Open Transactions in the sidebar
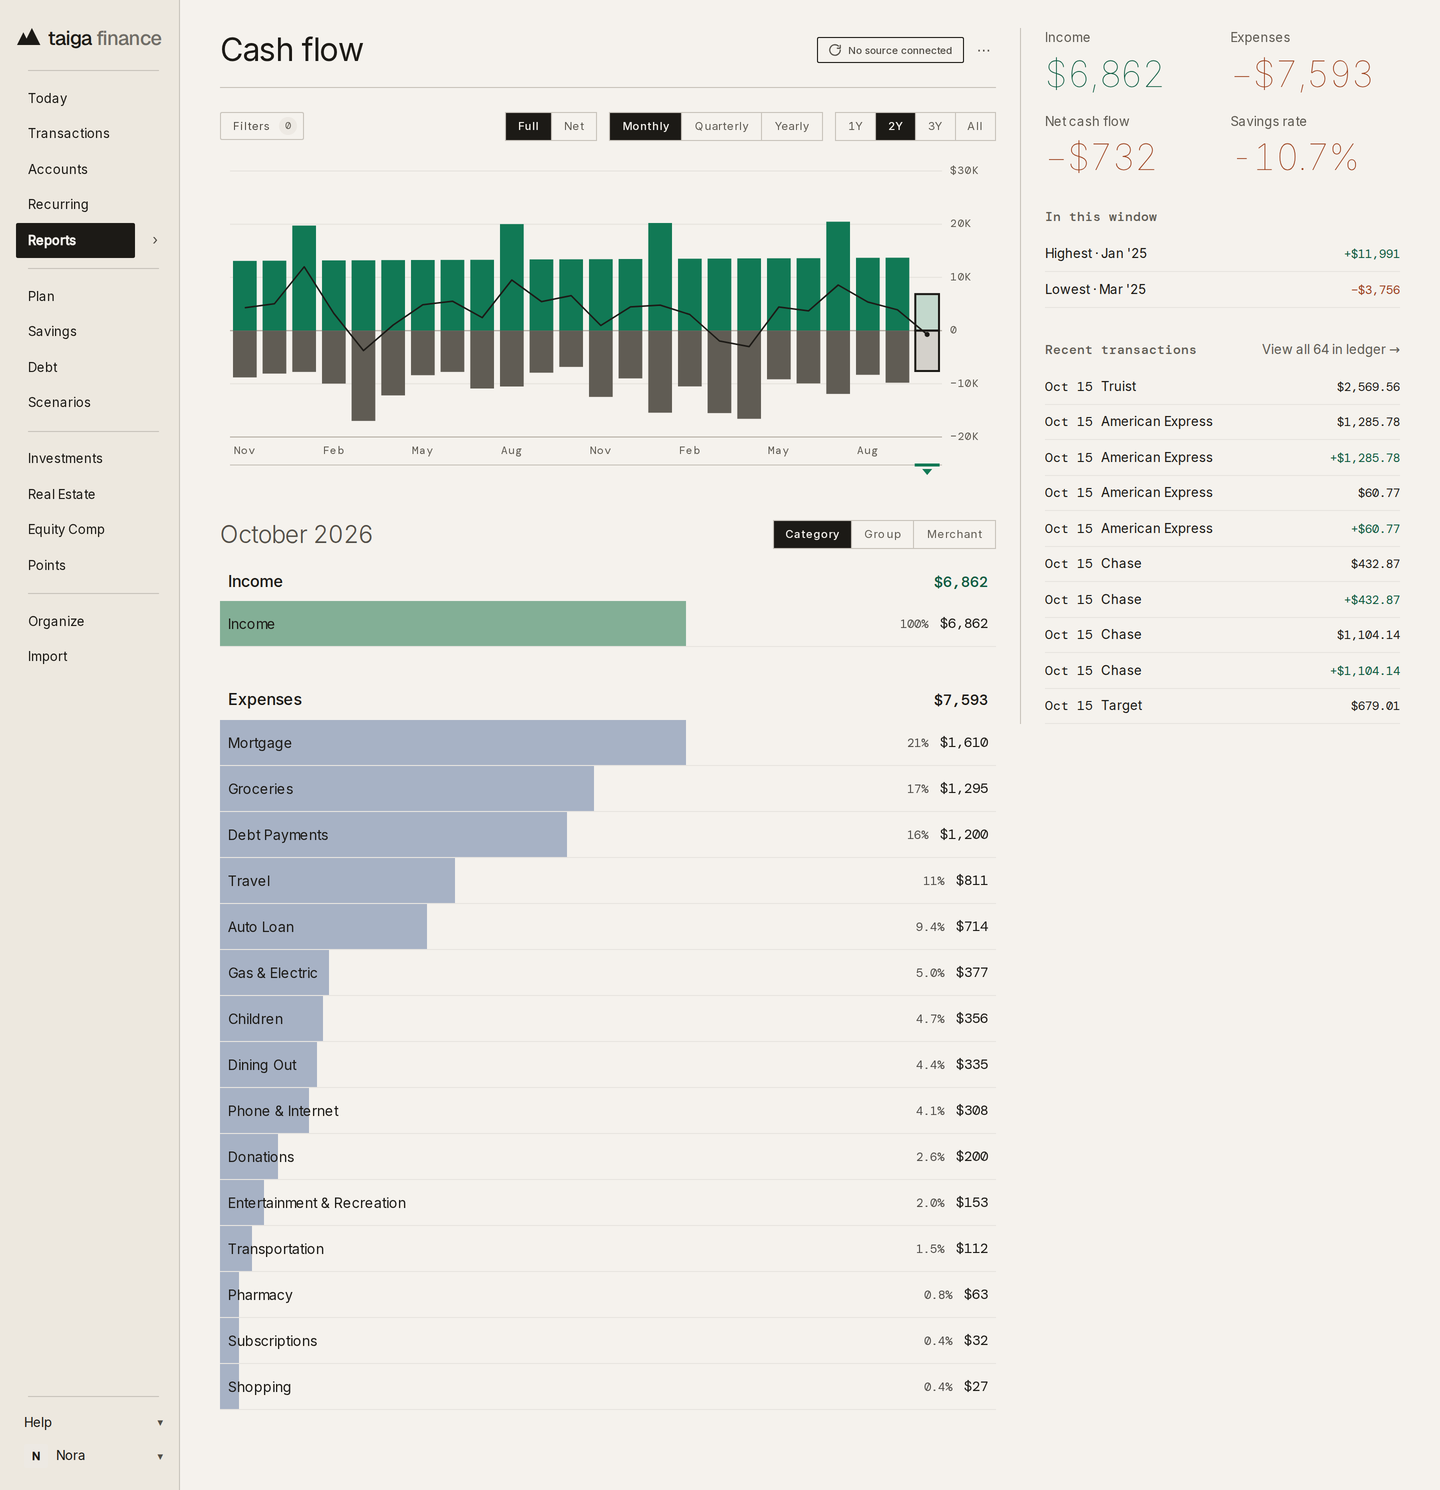Viewport: 1440px width, 1490px height. point(69,133)
